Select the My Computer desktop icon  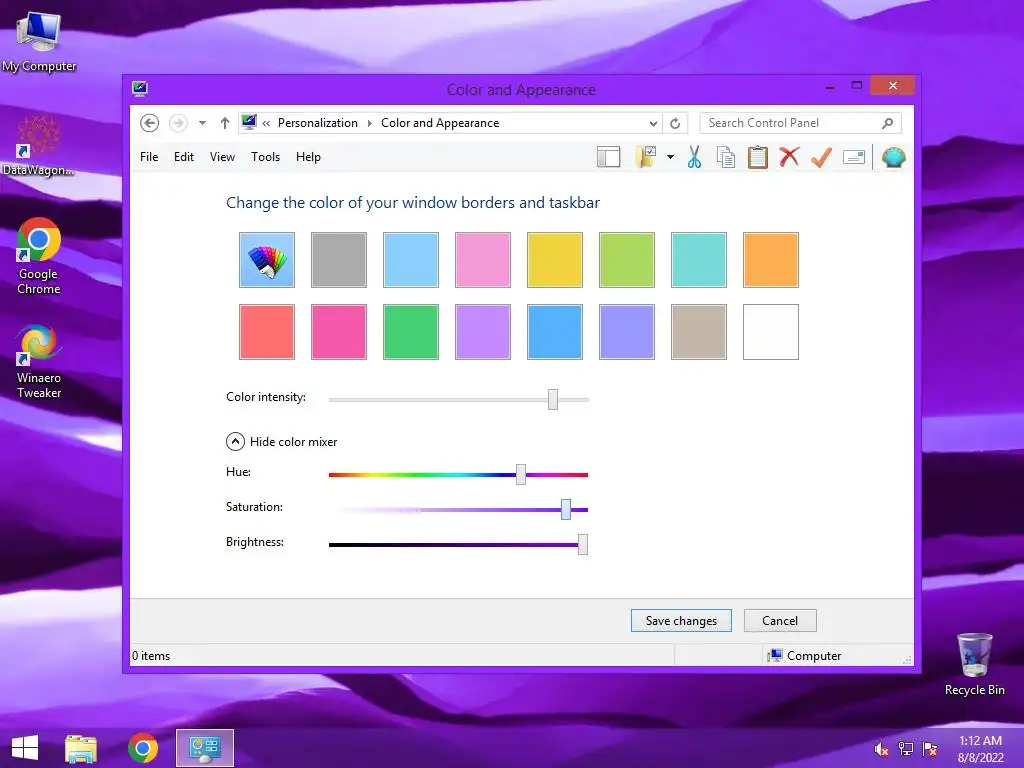pyautogui.click(x=39, y=41)
